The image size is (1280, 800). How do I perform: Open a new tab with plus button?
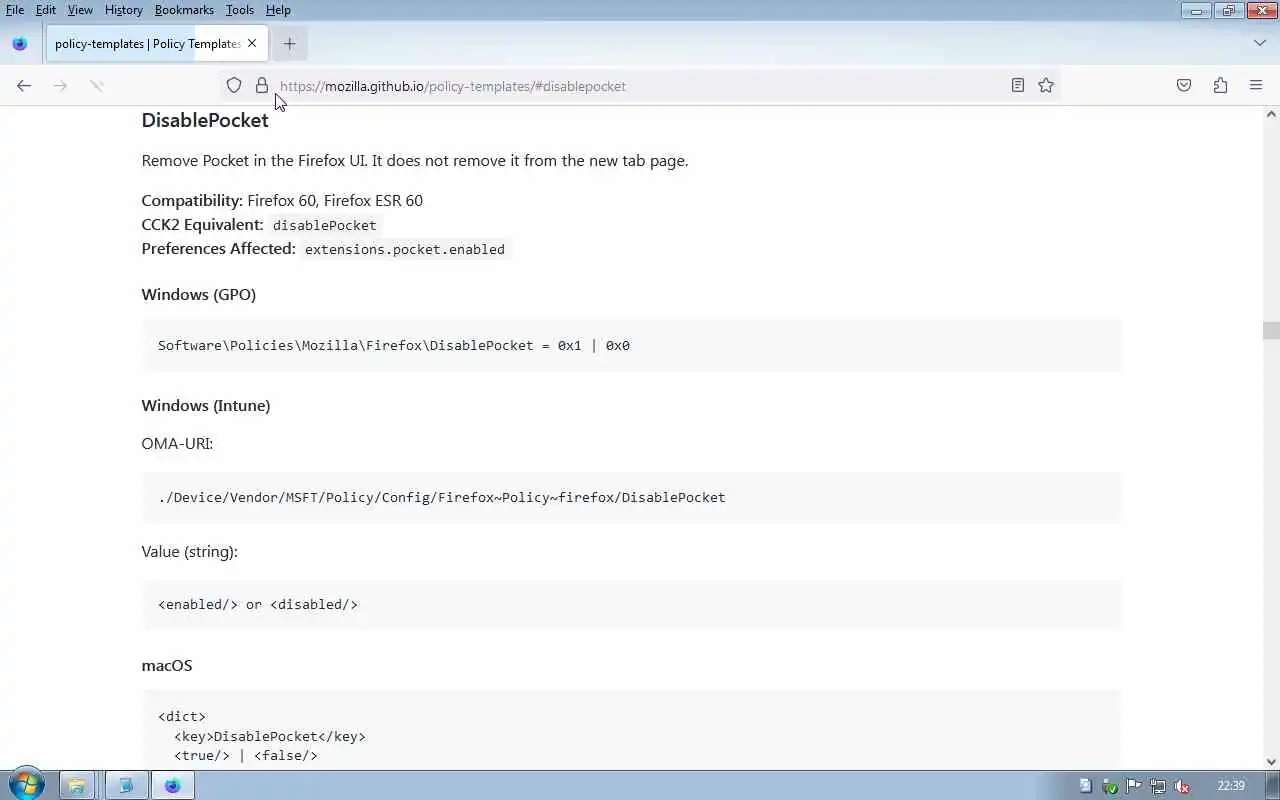(x=290, y=44)
